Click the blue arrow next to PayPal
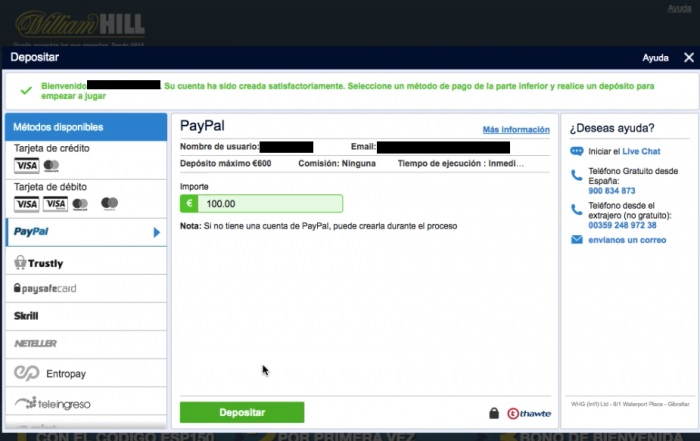700x441 pixels. click(157, 232)
